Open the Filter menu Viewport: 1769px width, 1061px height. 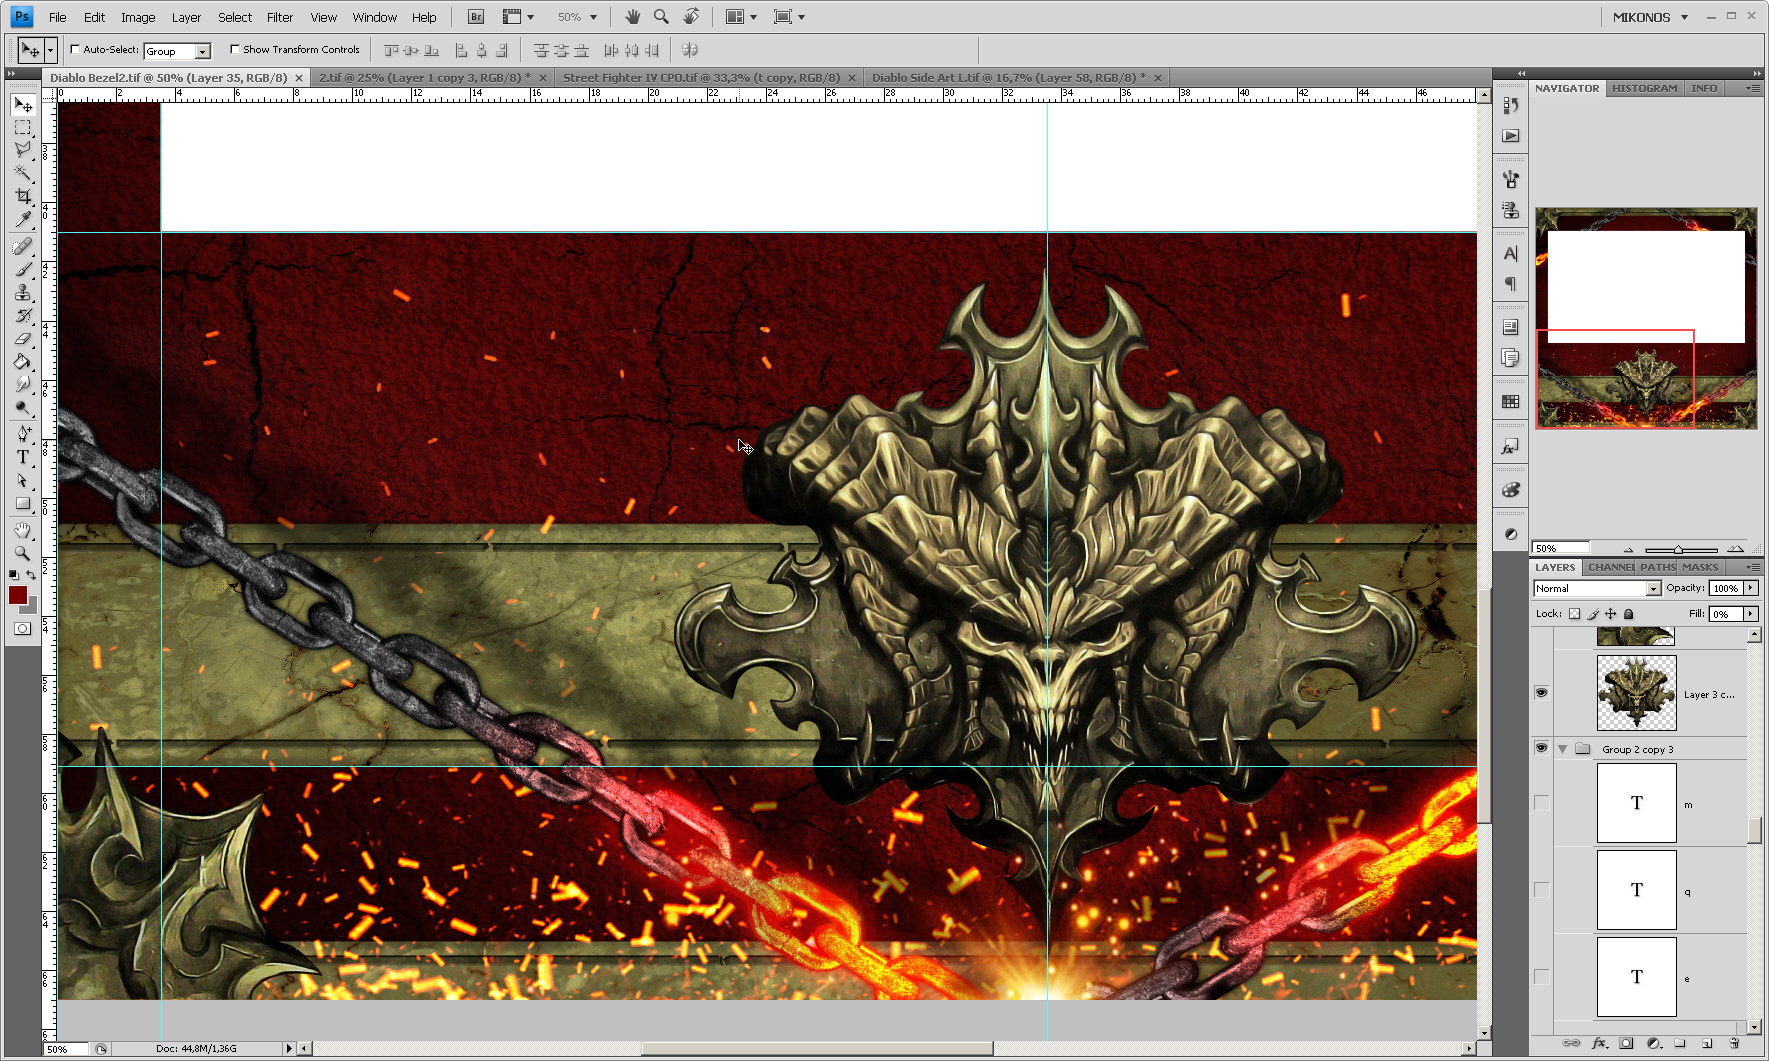click(280, 17)
